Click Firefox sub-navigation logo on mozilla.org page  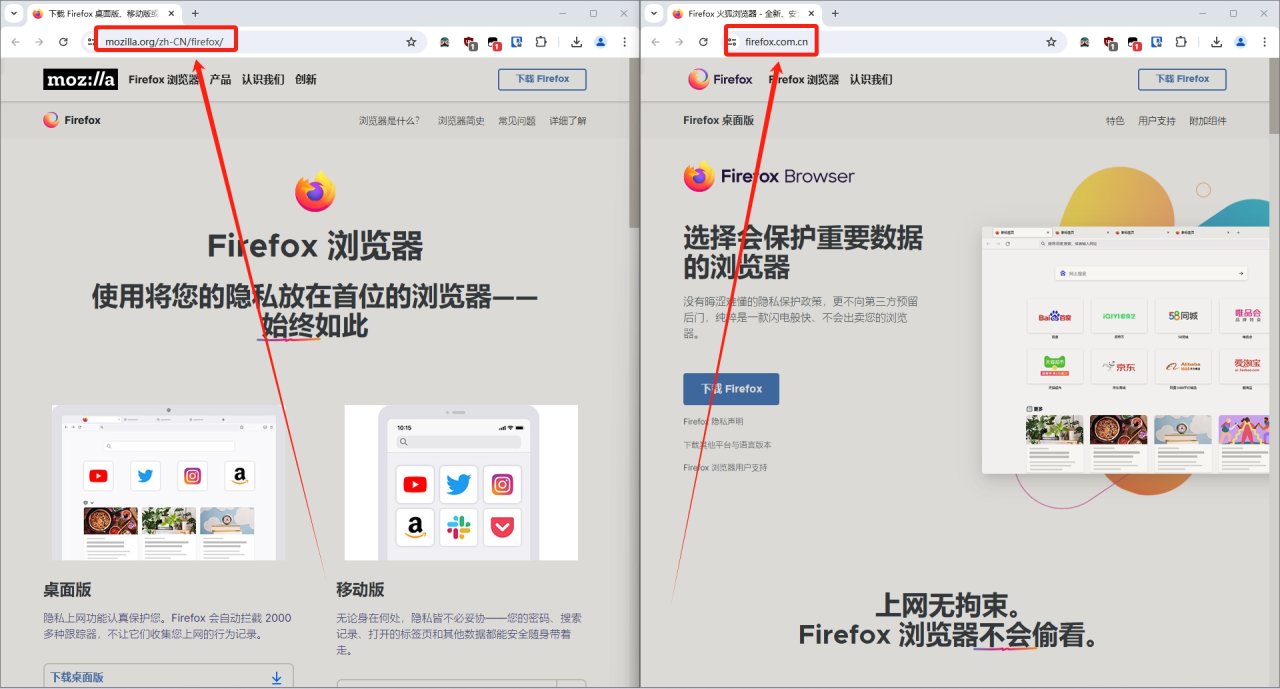(x=72, y=120)
